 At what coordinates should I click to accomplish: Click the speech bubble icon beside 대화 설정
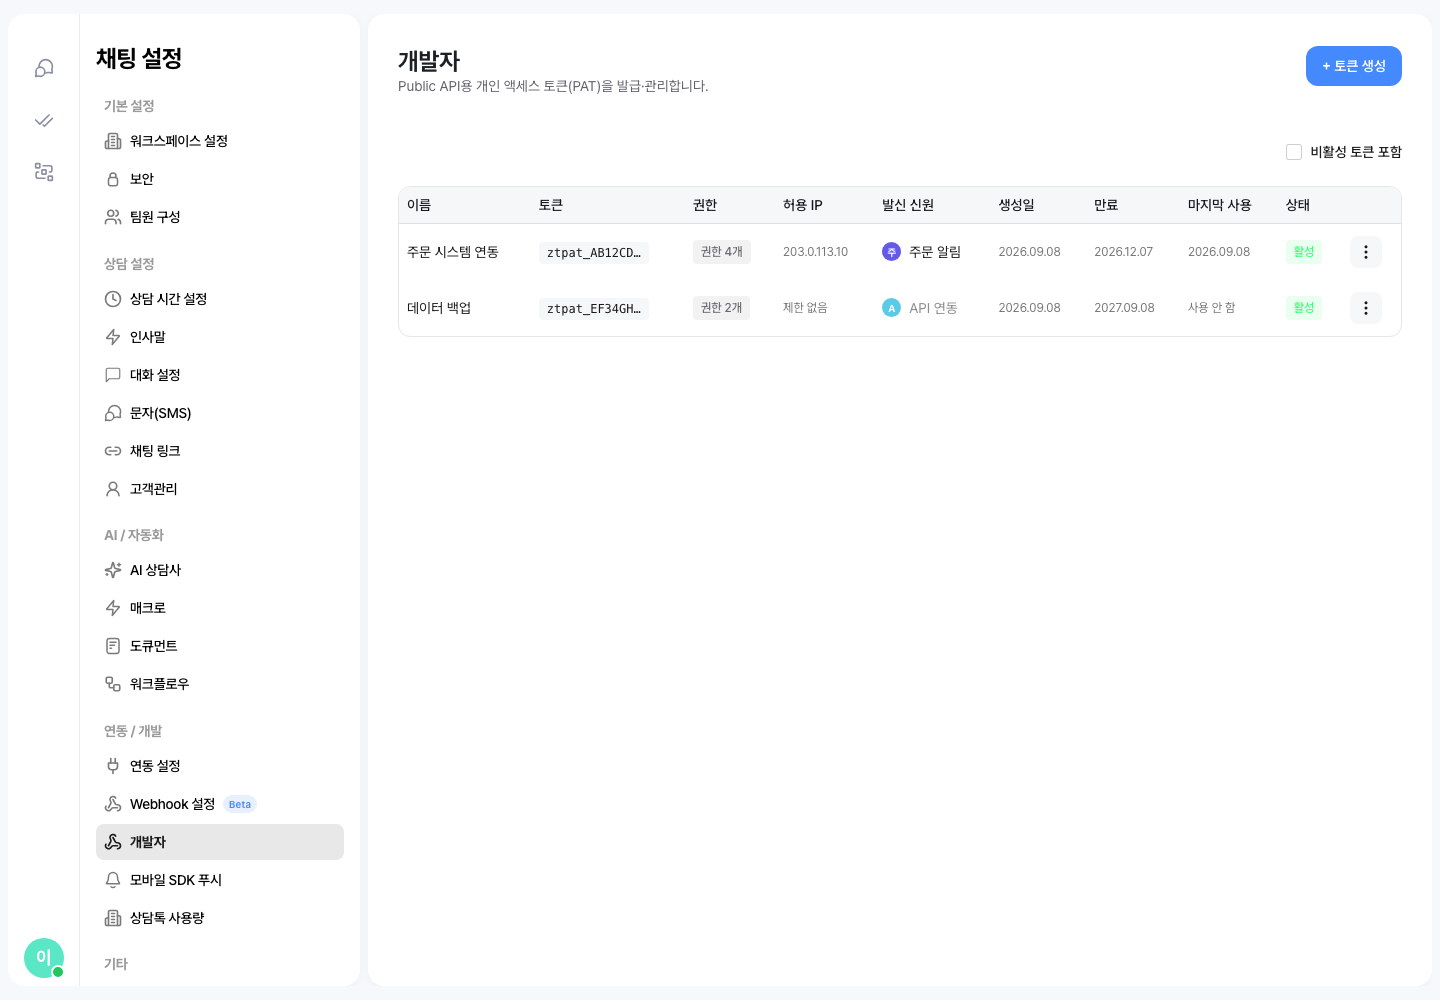(x=113, y=375)
